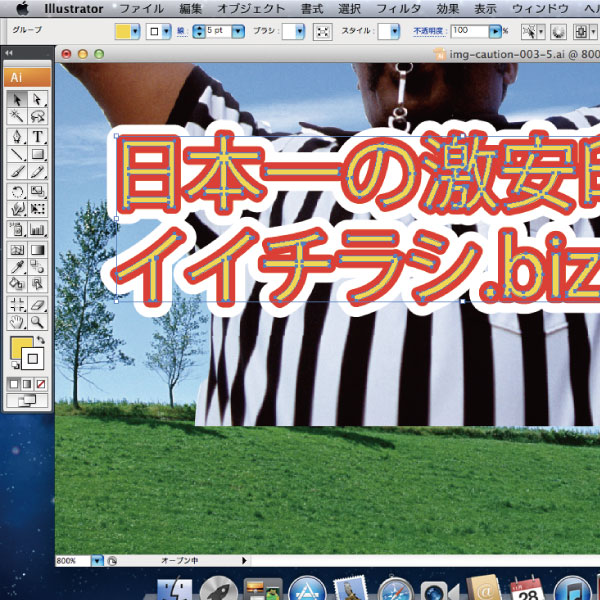Select the Direct Selection tool
The image size is (600, 600).
pos(37,99)
